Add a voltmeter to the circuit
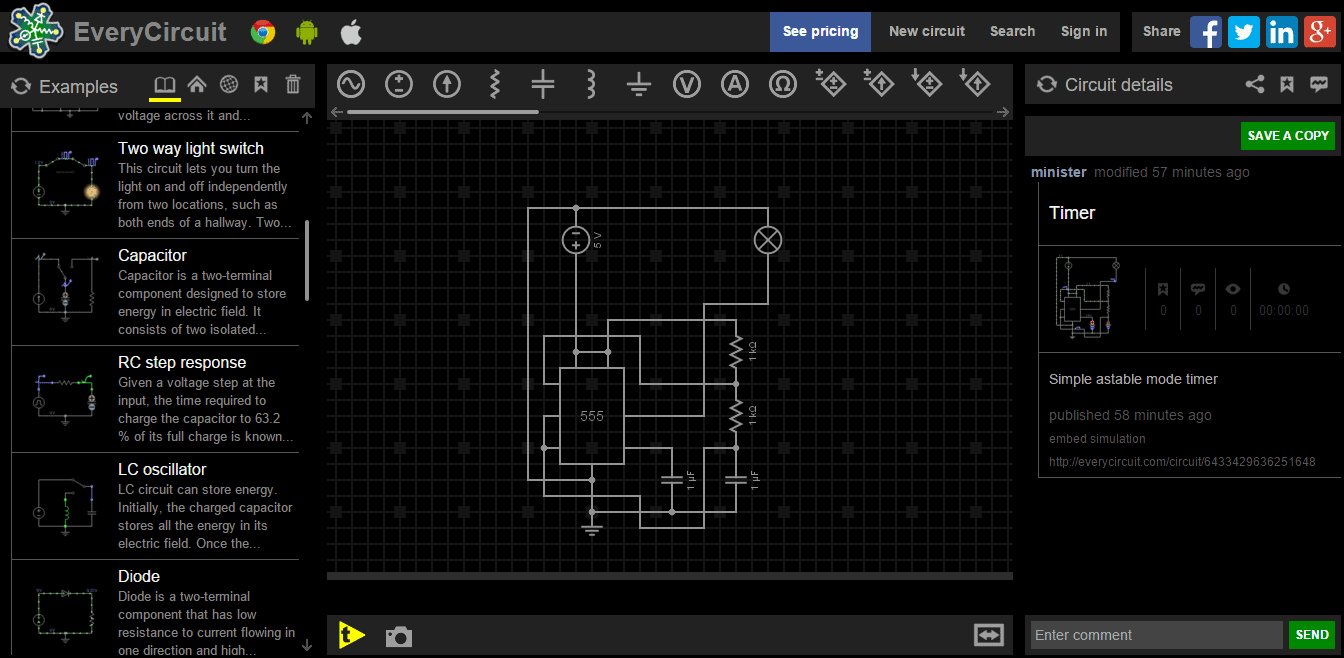Viewport: 1344px width, 658px height. (x=687, y=84)
